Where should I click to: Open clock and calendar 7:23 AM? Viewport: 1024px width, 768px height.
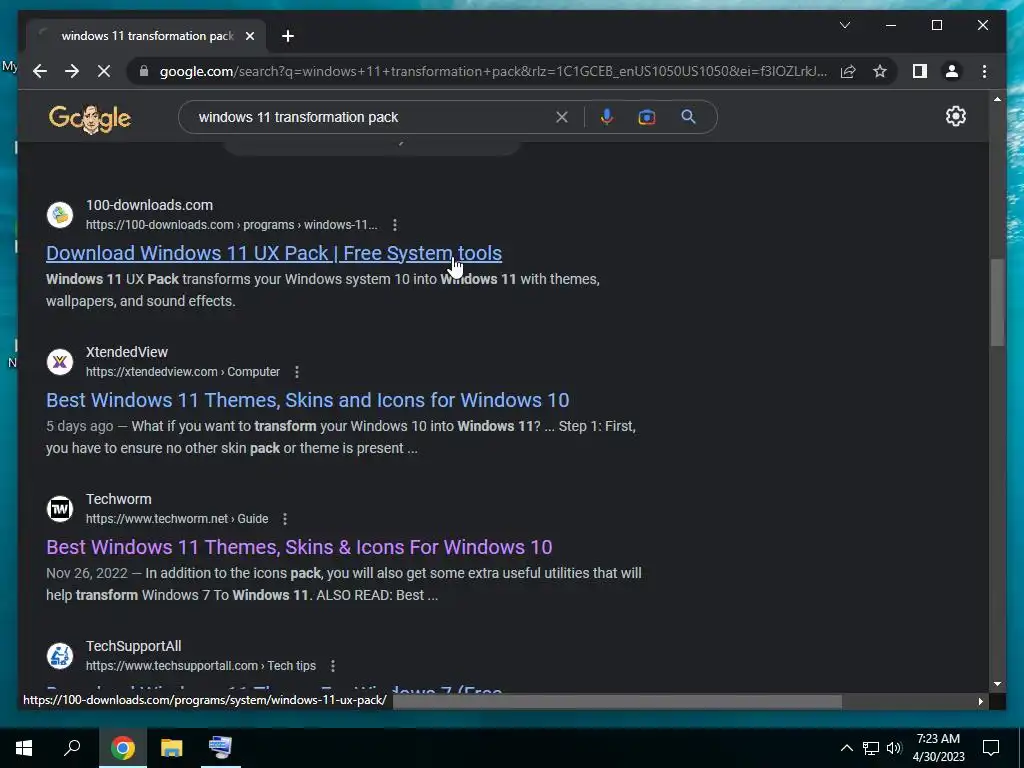938,748
